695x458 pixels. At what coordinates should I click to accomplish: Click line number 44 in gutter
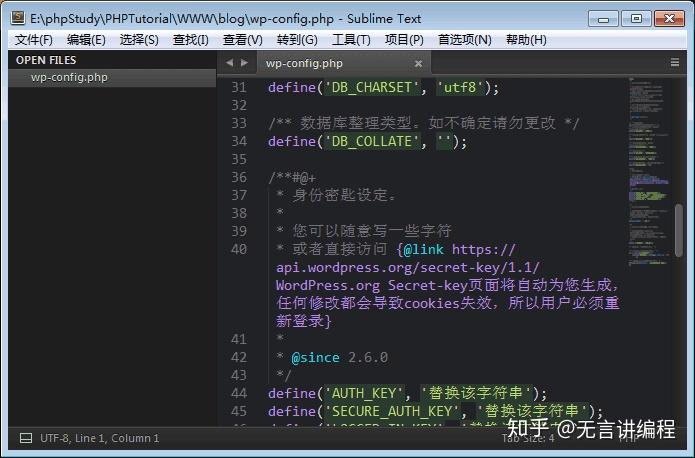pos(239,393)
